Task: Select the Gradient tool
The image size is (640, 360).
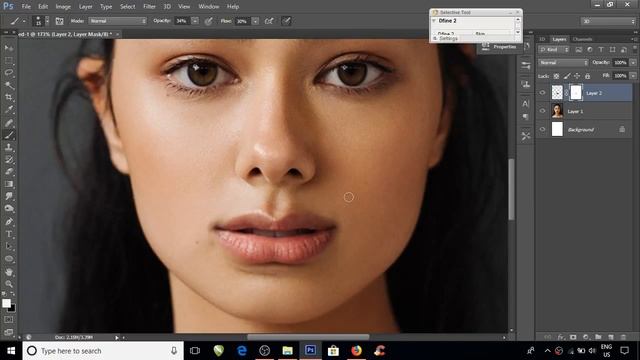Action: (9, 184)
